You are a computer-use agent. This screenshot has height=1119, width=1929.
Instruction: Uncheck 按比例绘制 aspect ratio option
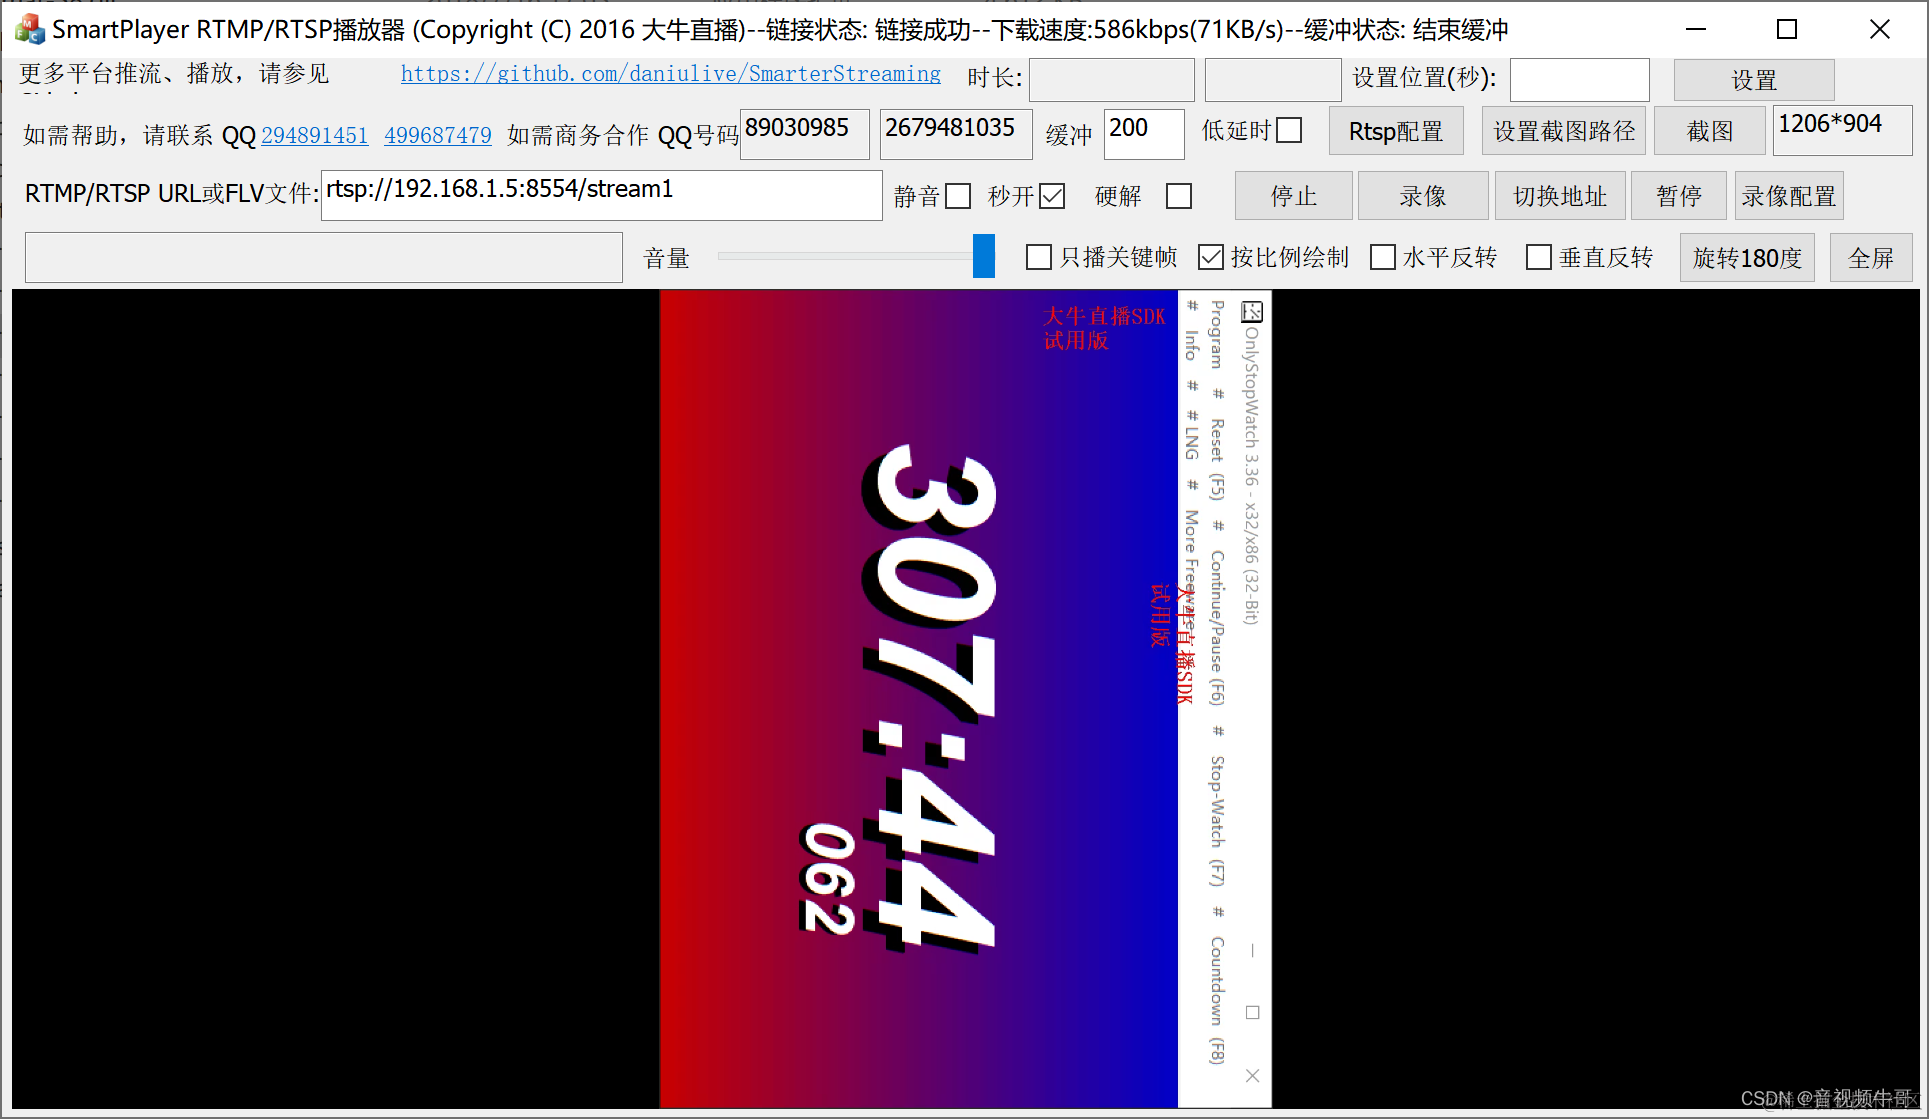pyautogui.click(x=1211, y=258)
